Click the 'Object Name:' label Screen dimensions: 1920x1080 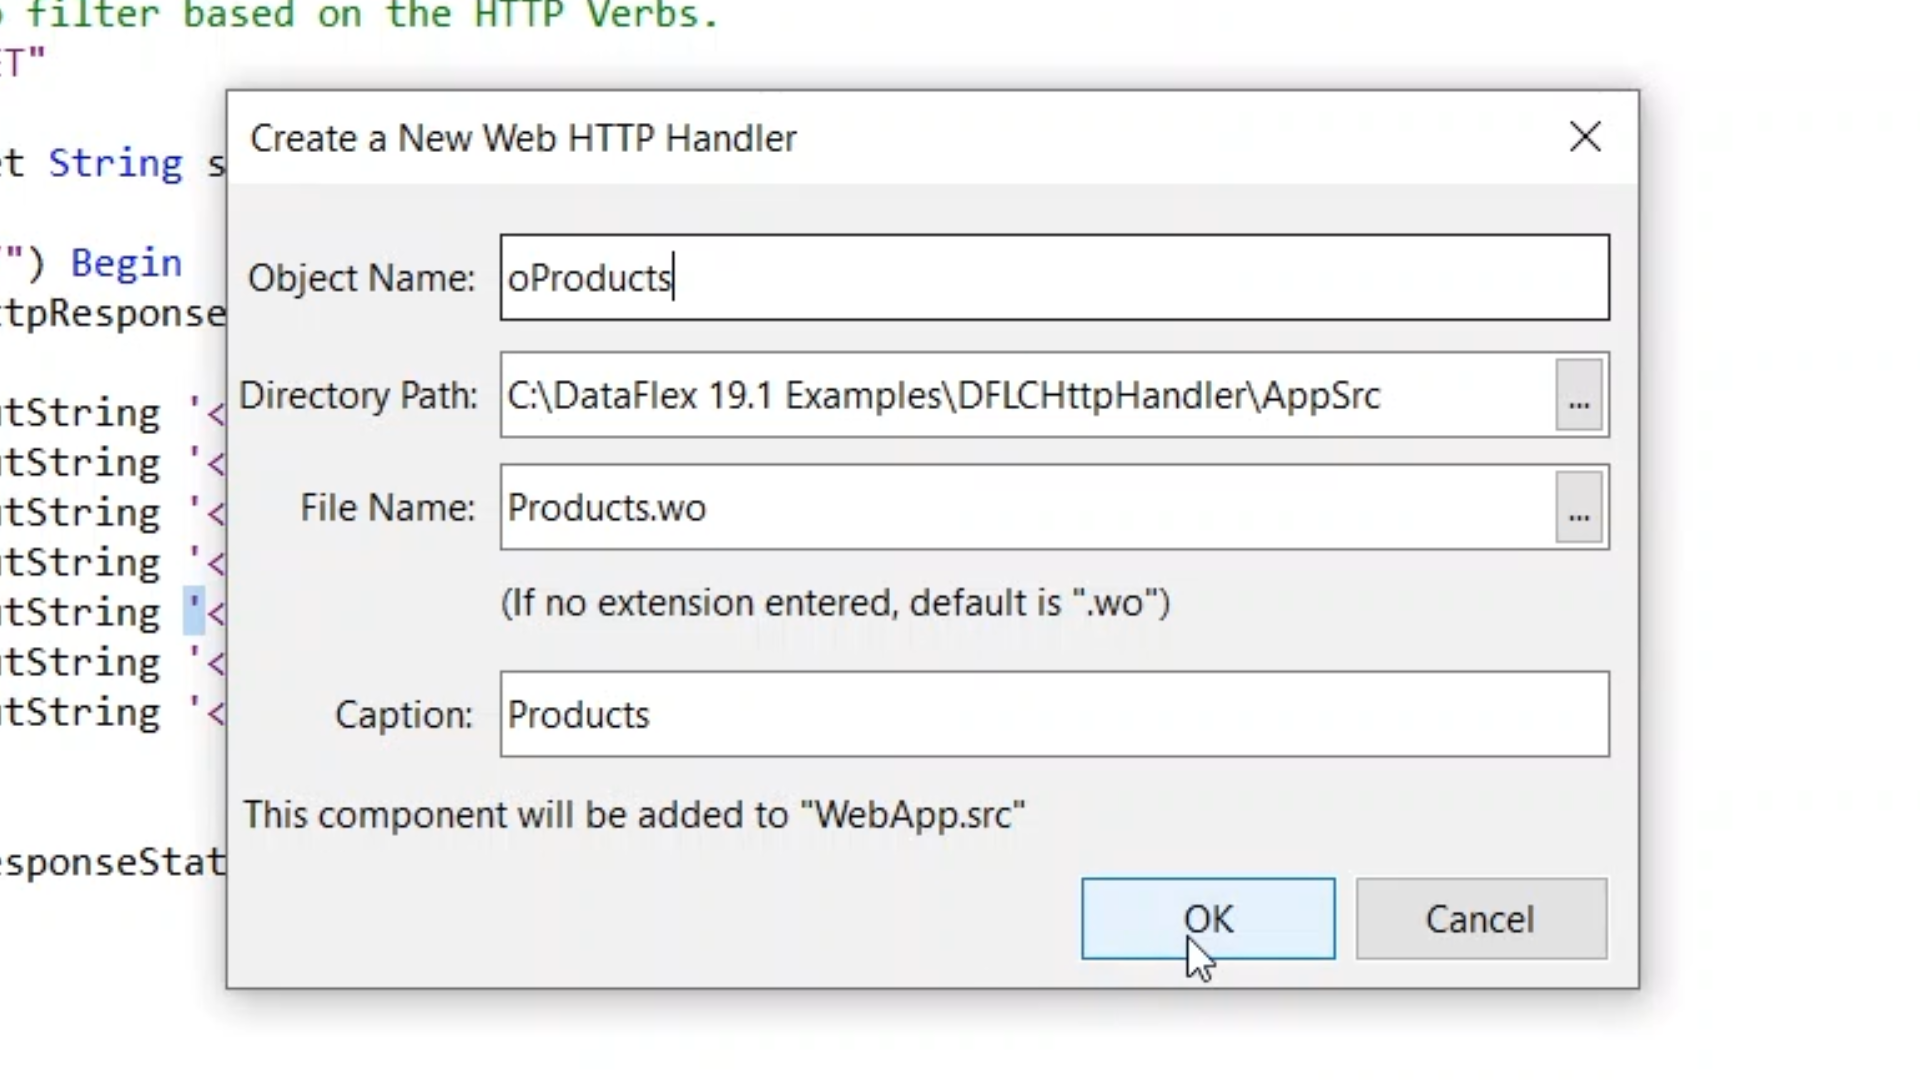coord(361,278)
